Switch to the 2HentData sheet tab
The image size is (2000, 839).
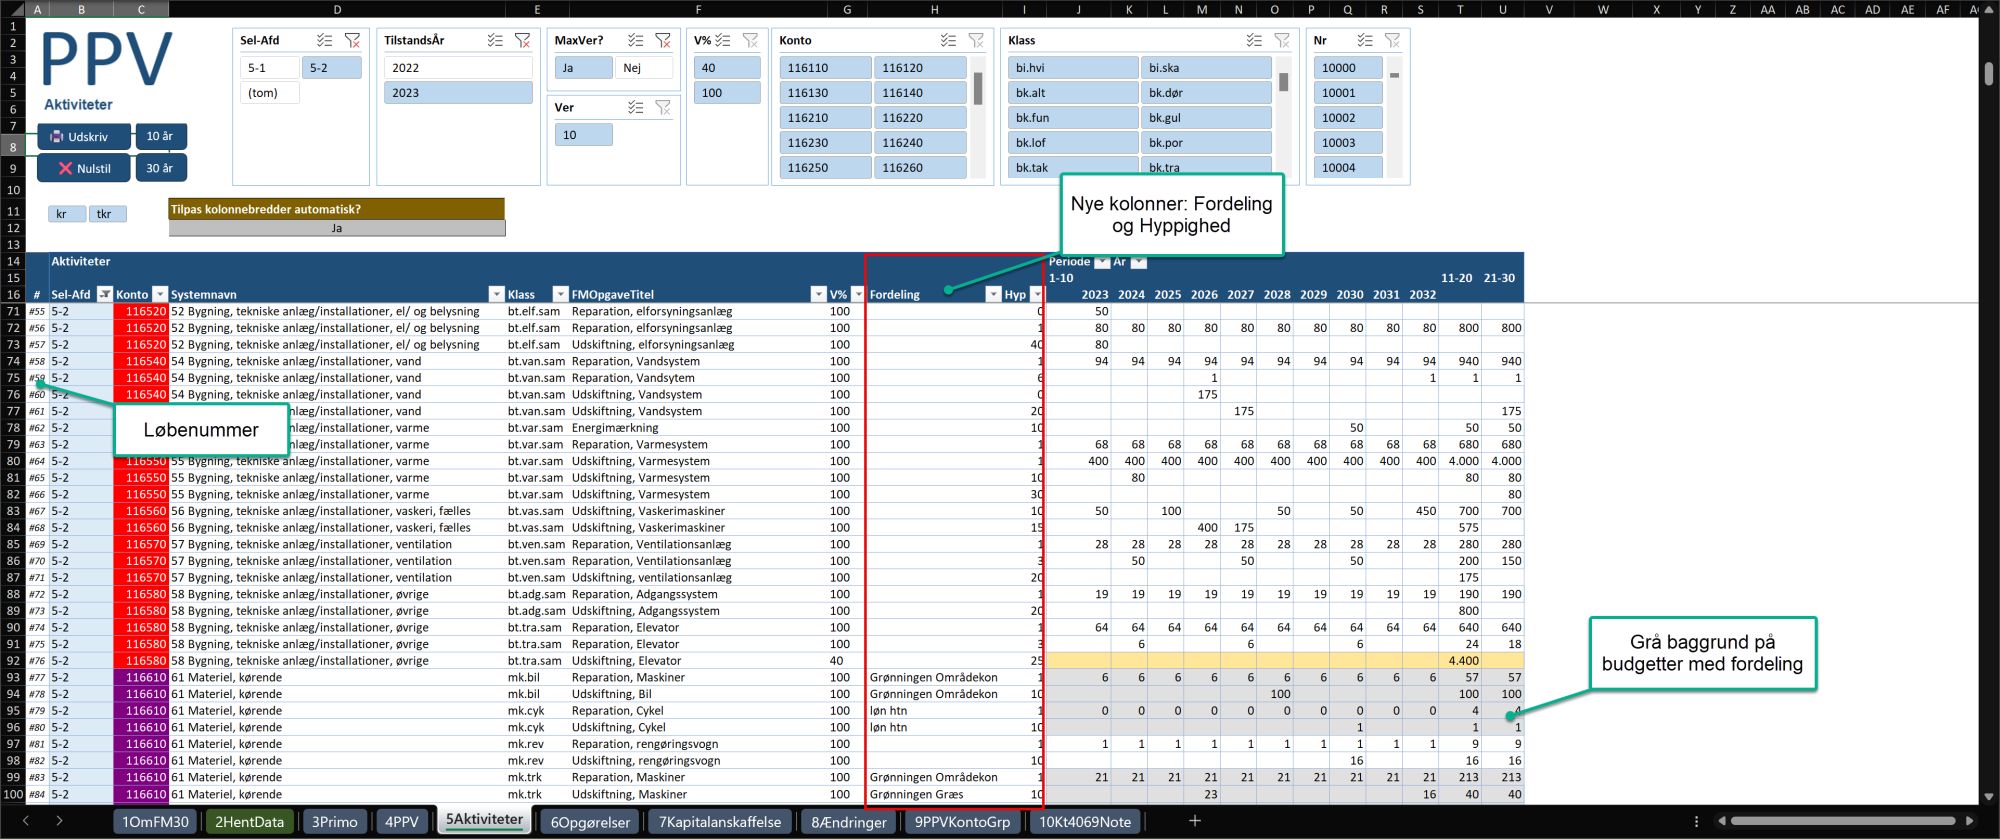pos(249,821)
